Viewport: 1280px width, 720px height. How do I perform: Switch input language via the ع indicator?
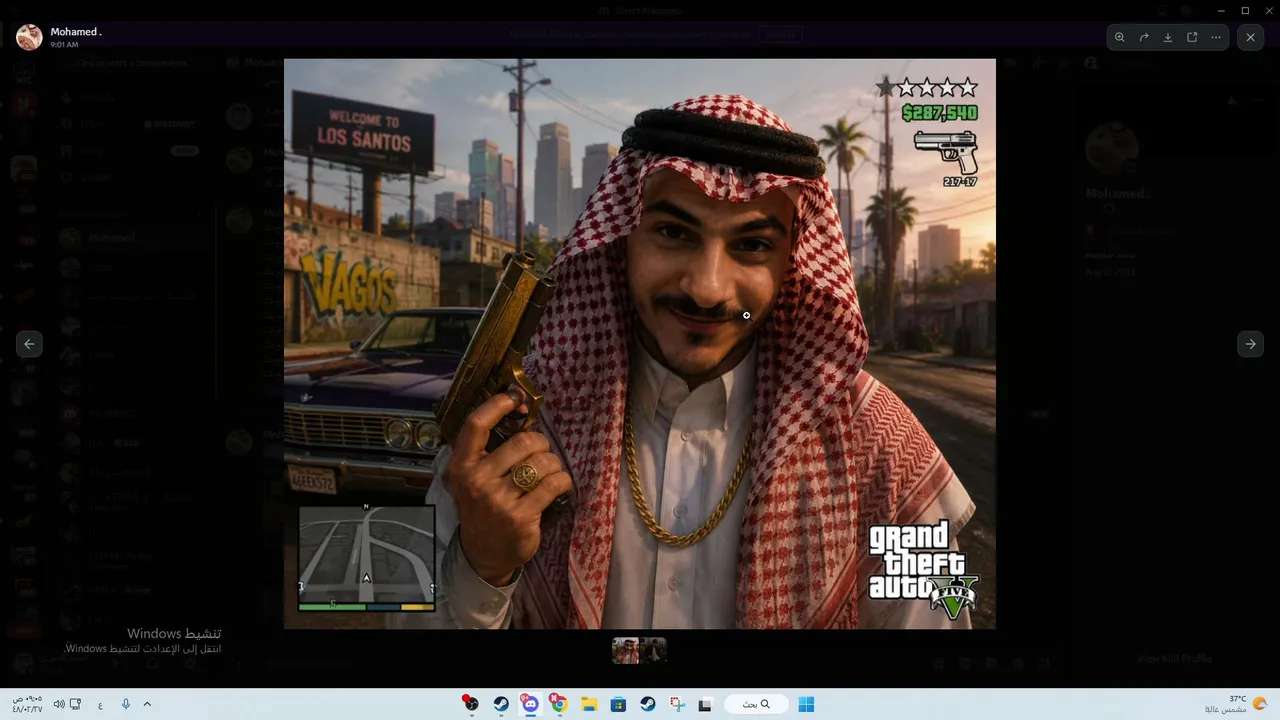pyautogui.click(x=100, y=704)
